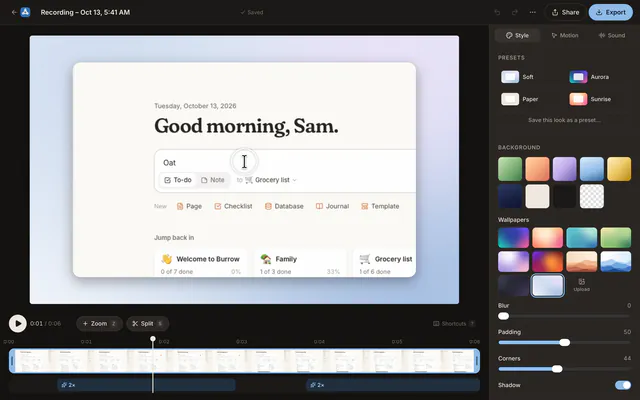Click the timeline playhead handle
Image resolution: width=640 pixels, height=400 pixels.
153,339
